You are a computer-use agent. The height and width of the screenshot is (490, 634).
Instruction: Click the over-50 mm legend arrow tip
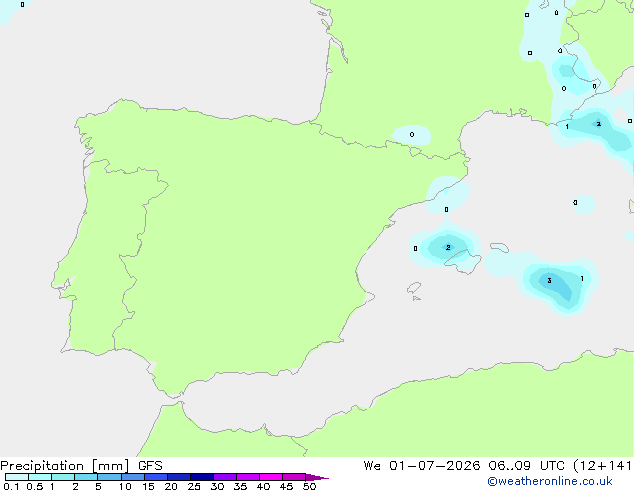coord(317,477)
